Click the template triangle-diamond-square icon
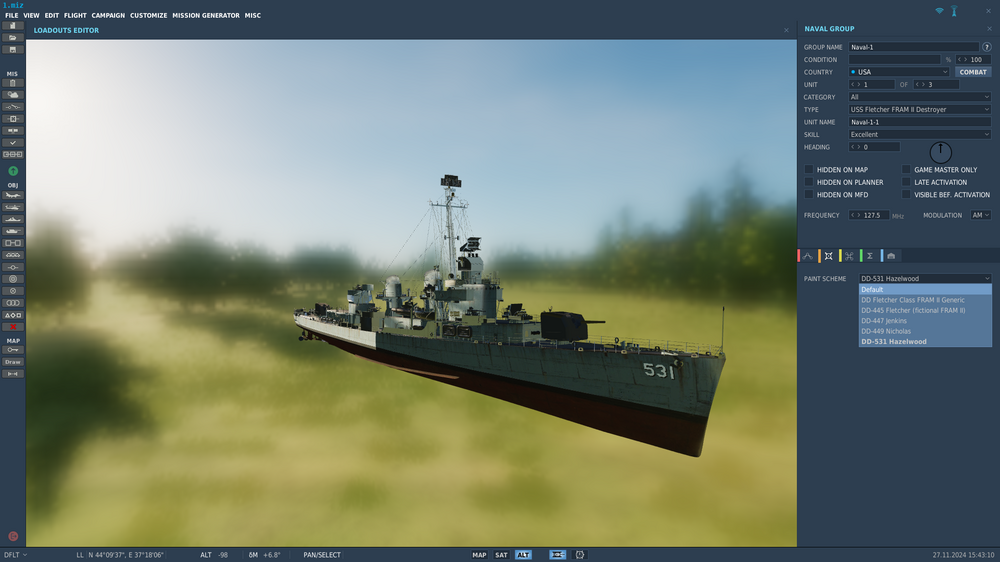The image size is (1000, 562). pos(13,315)
